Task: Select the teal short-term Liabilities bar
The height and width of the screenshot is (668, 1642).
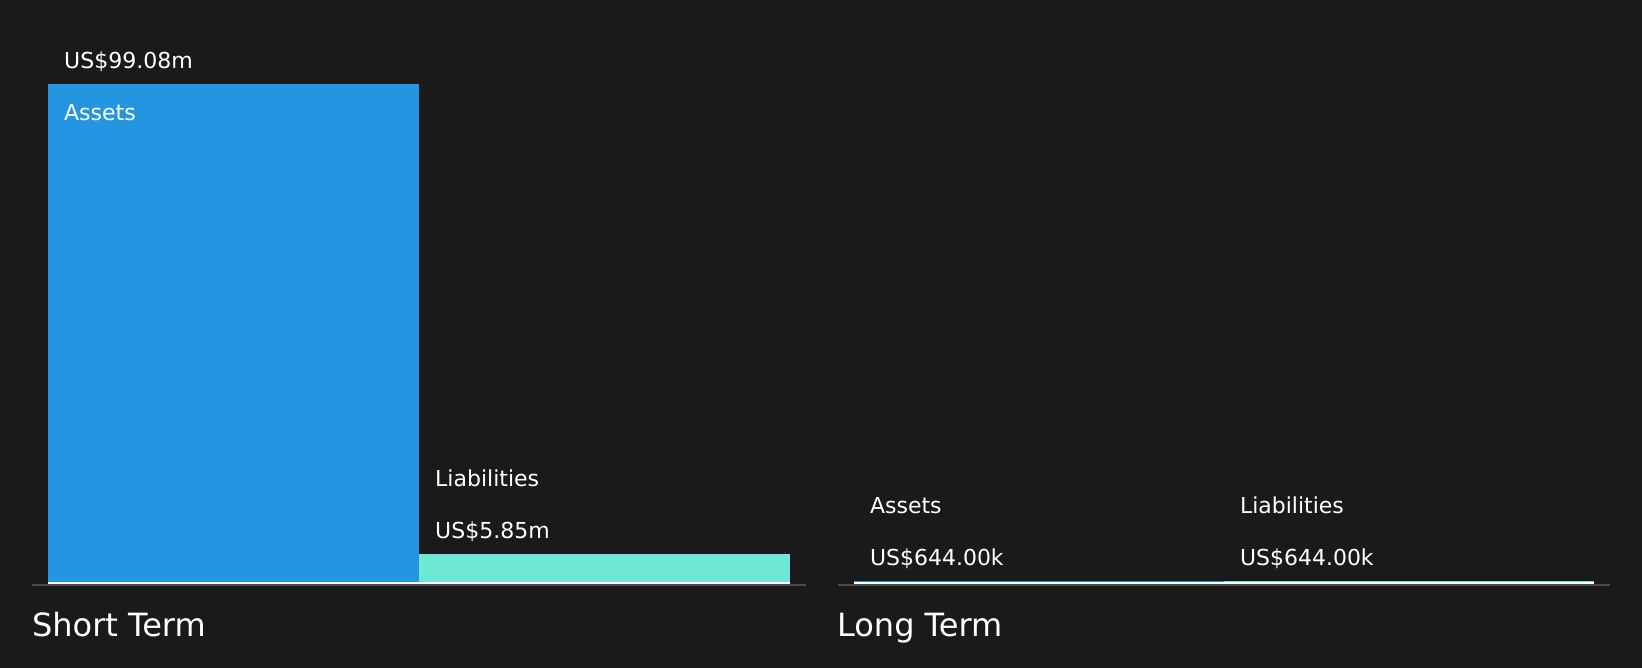Action: click(604, 568)
